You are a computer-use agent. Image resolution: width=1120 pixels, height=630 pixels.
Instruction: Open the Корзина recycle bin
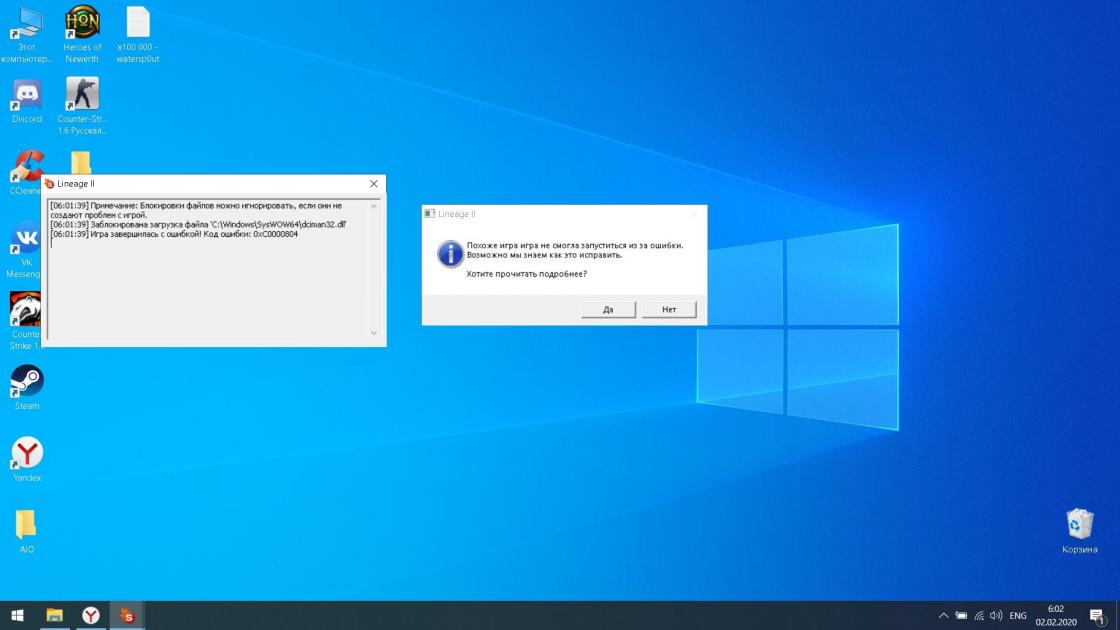[1080, 525]
